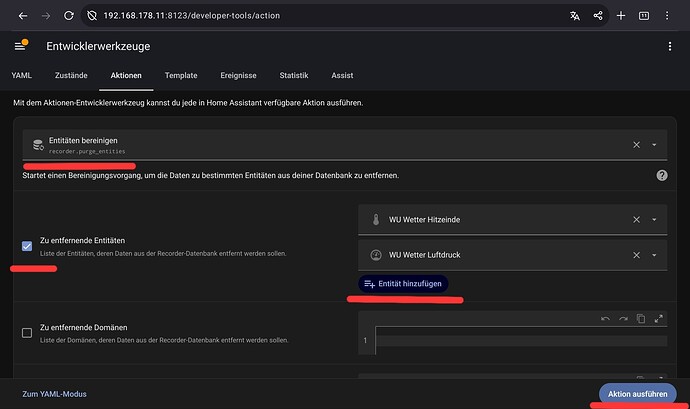Screen dimensions: 690x409
Task: Open a new tab with the plus icon
Action: [x=621, y=16]
